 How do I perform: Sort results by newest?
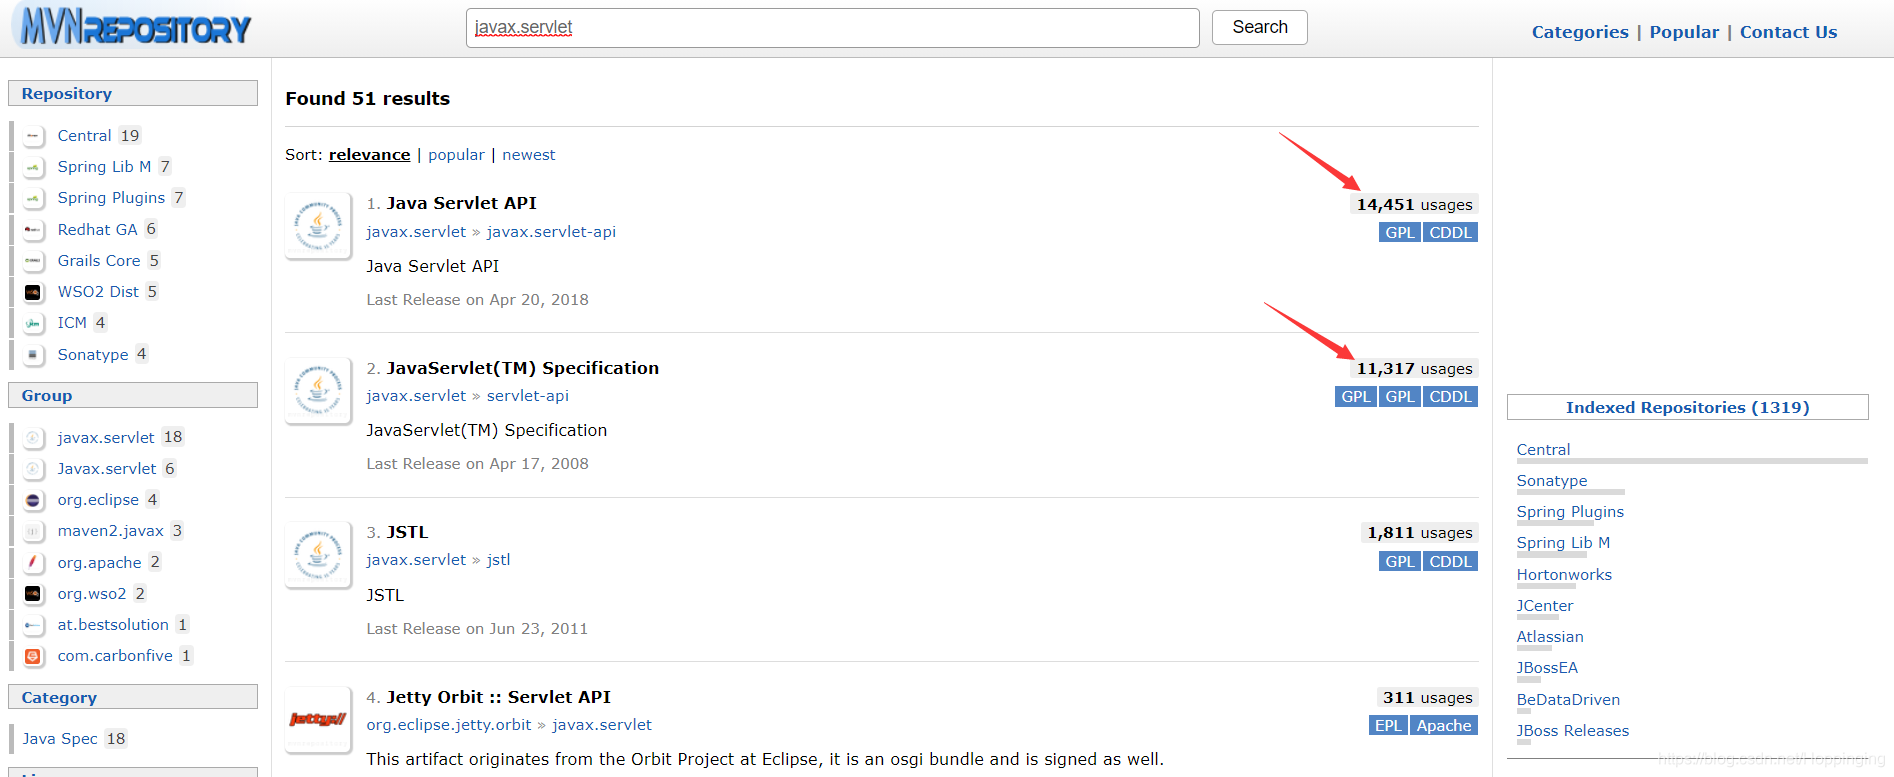529,155
